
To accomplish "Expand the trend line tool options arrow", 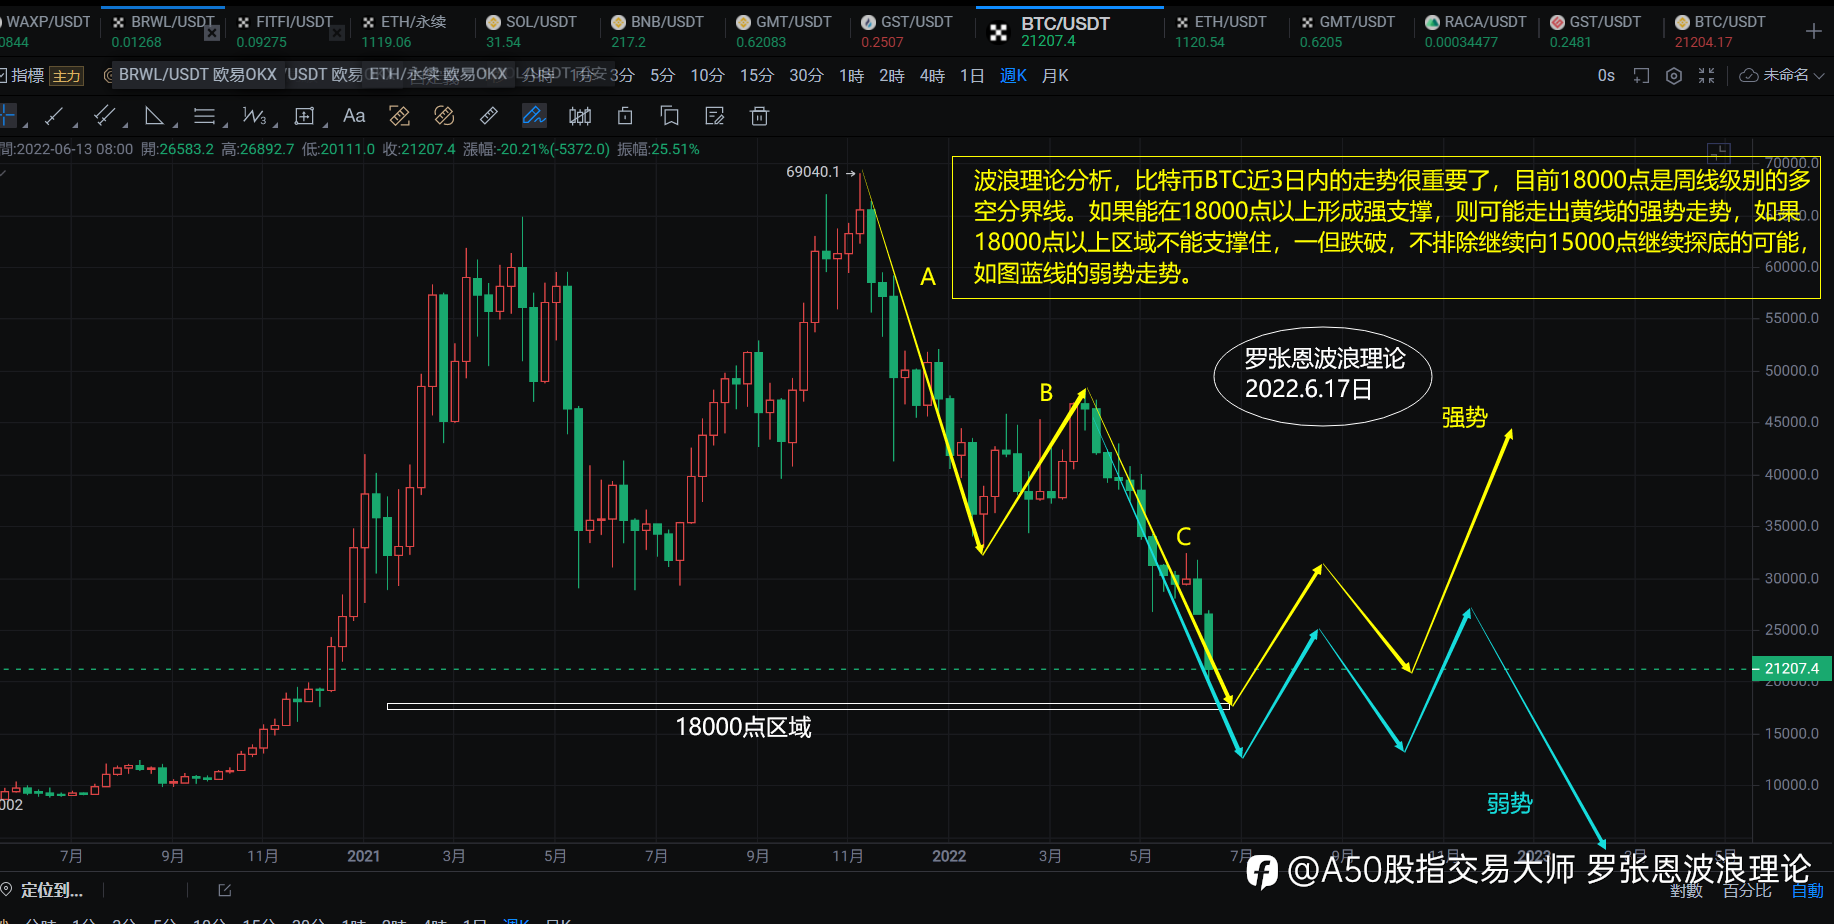I will click(x=75, y=124).
